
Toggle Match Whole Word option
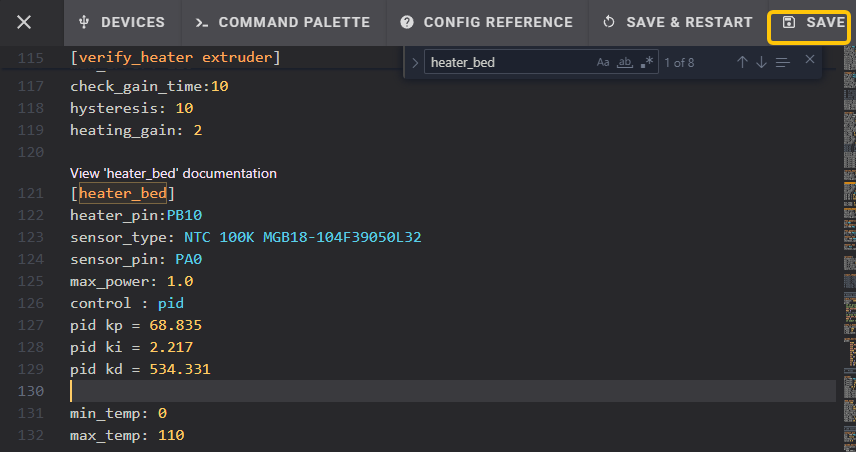click(x=625, y=62)
